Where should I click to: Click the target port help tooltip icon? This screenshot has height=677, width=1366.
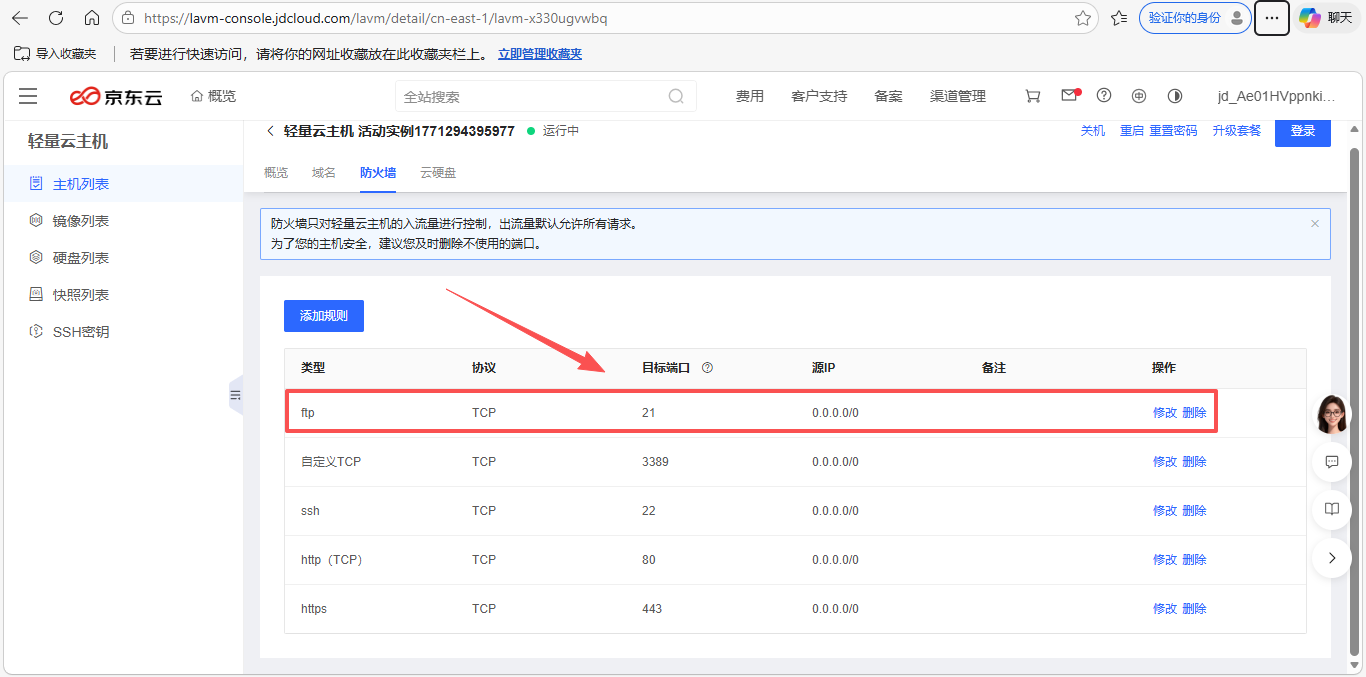[x=707, y=368]
